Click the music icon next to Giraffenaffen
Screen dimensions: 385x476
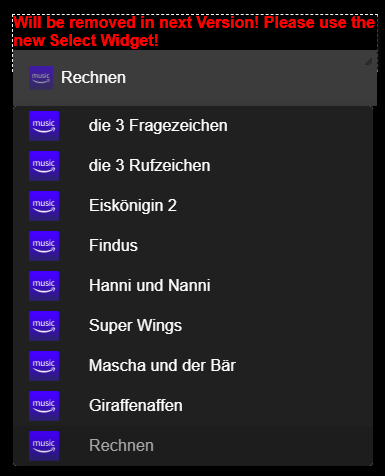click(x=44, y=406)
